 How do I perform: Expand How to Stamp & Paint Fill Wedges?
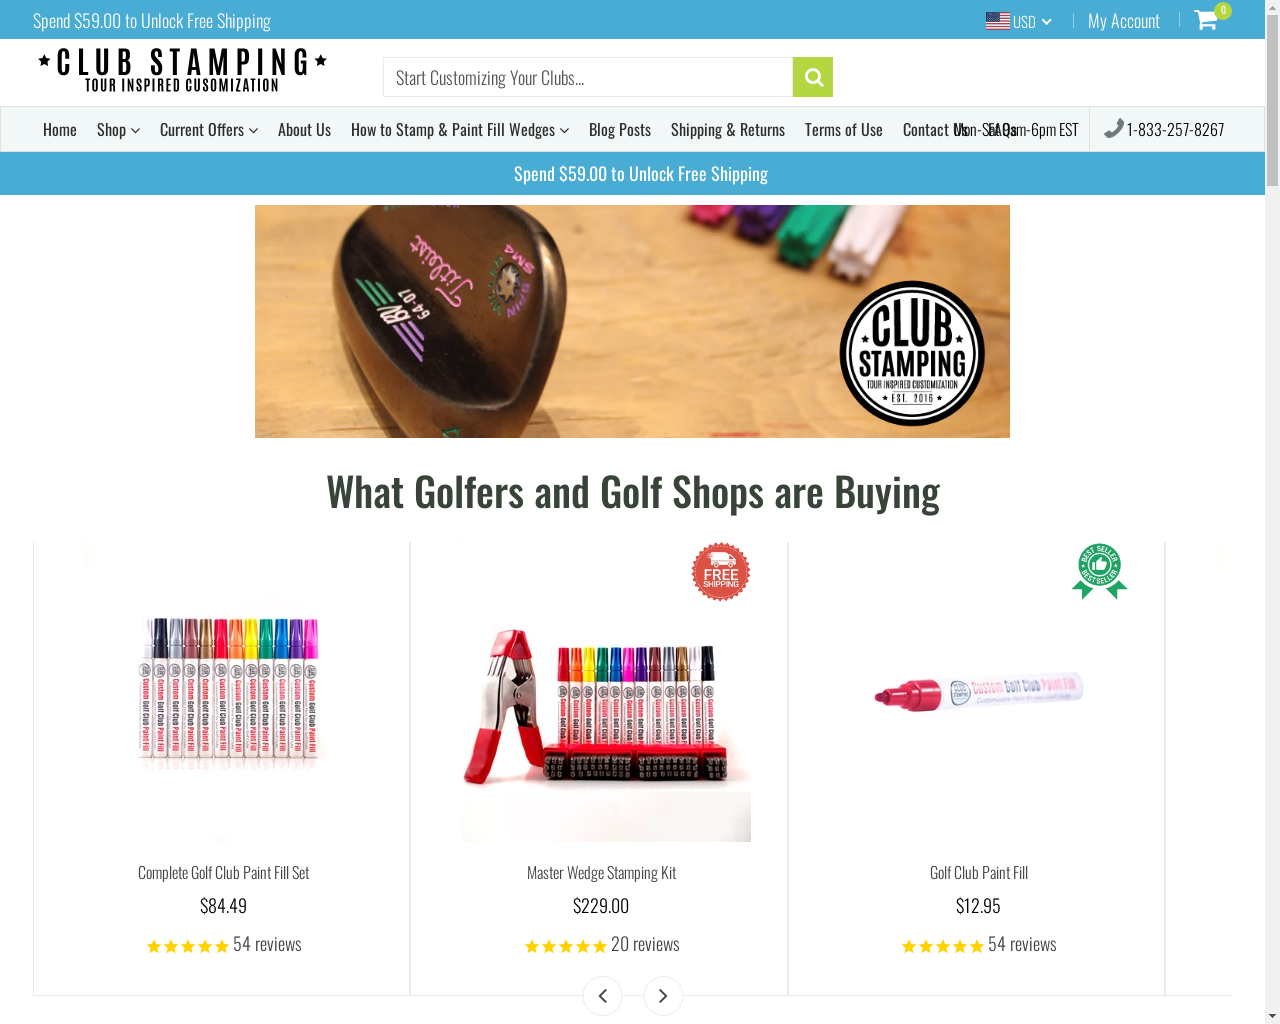(x=460, y=130)
